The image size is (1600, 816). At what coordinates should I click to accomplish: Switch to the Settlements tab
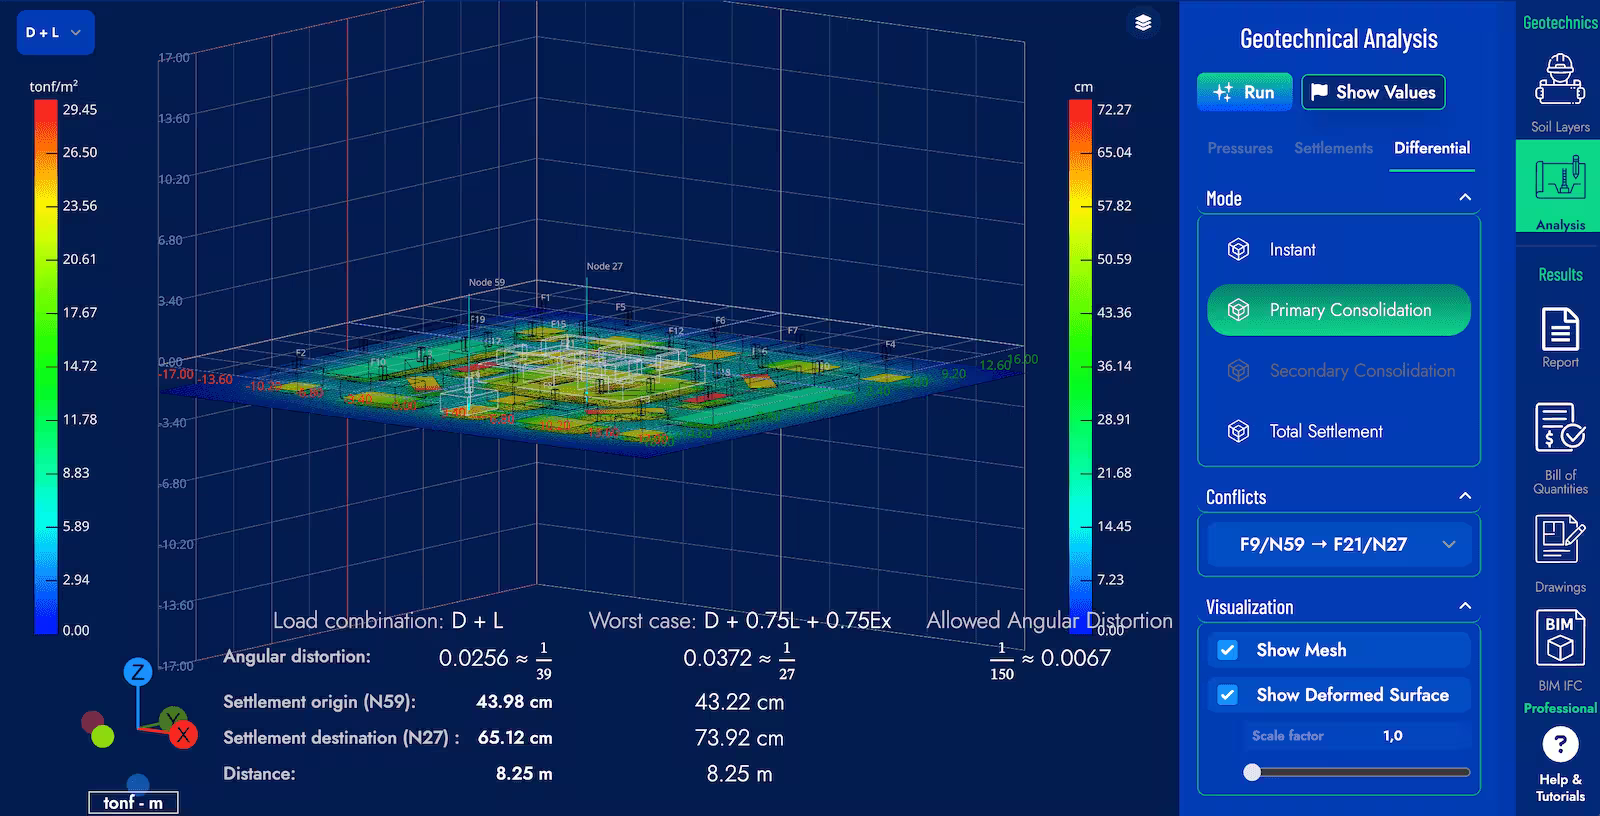tap(1333, 148)
